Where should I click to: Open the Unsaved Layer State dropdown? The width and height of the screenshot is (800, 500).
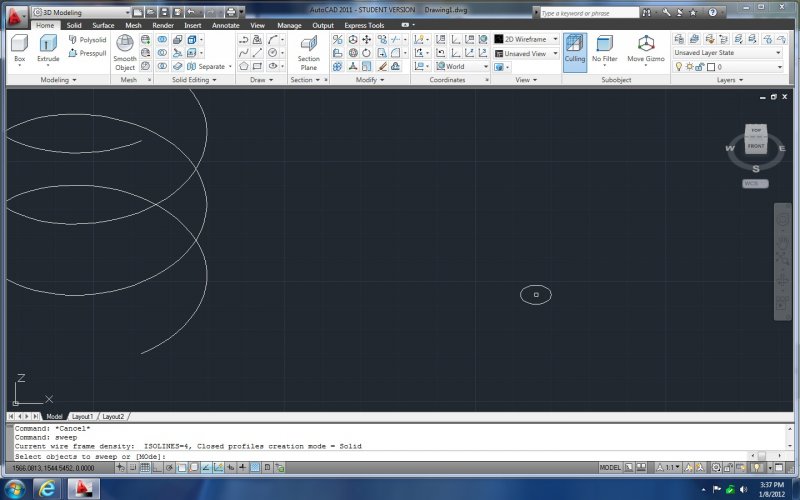(x=728, y=53)
